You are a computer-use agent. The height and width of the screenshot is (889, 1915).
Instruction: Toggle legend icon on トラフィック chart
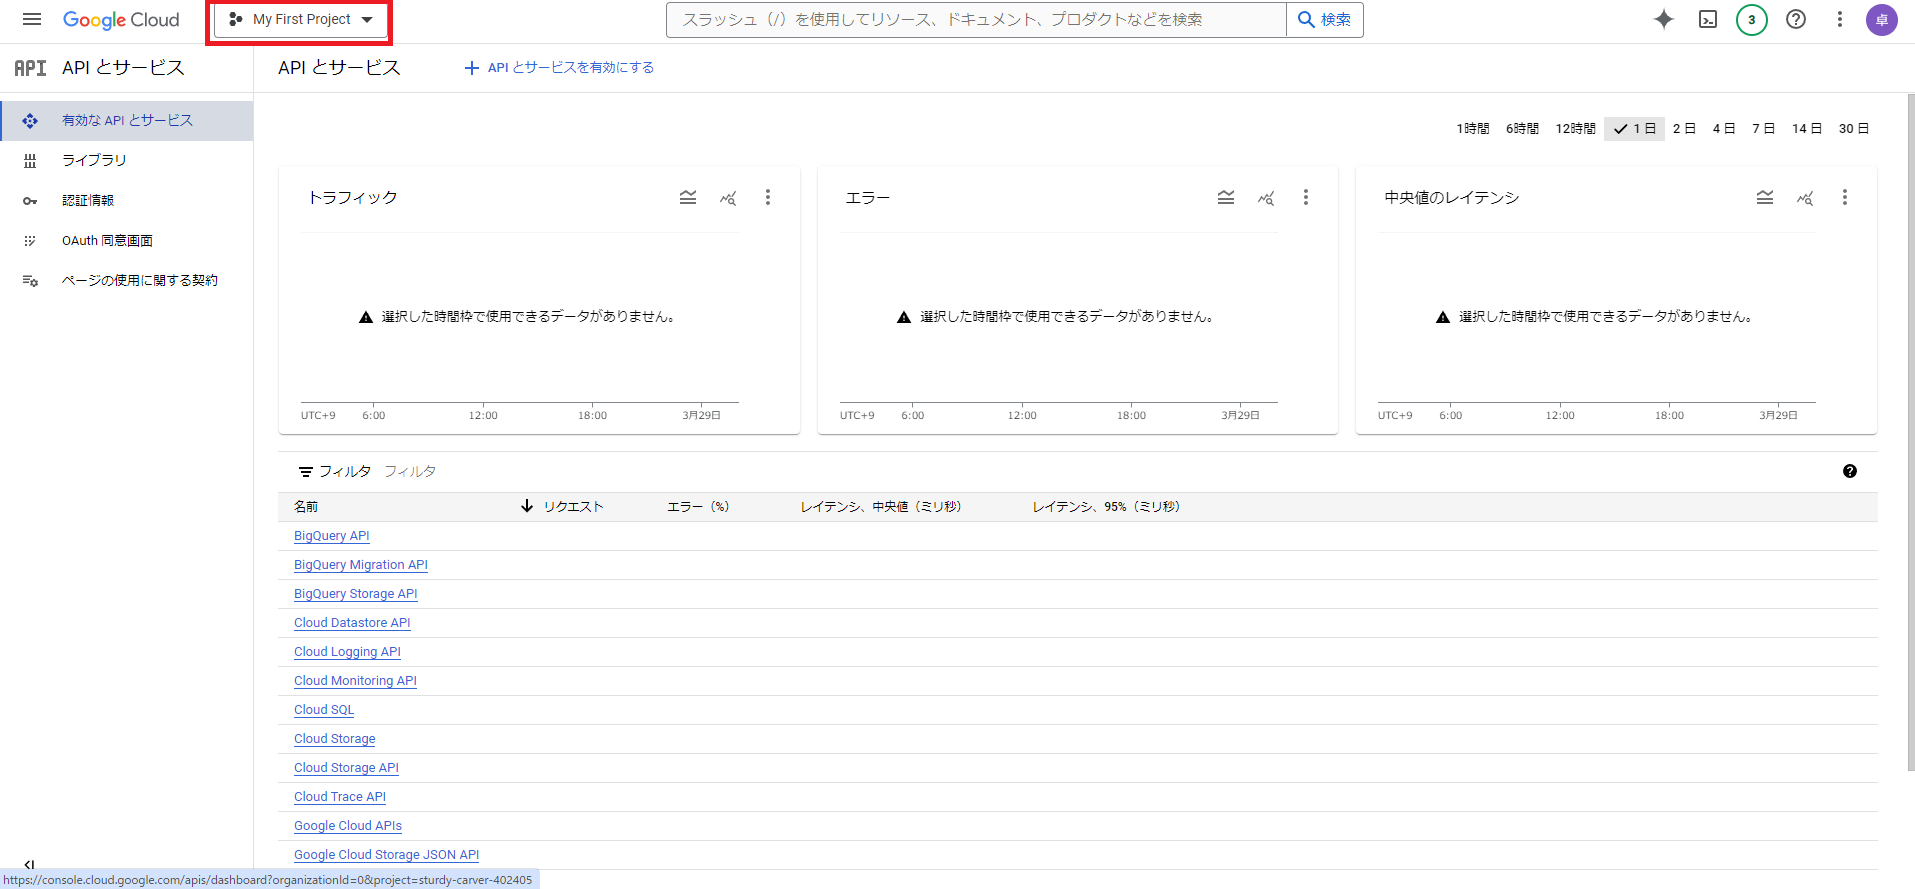(x=688, y=198)
